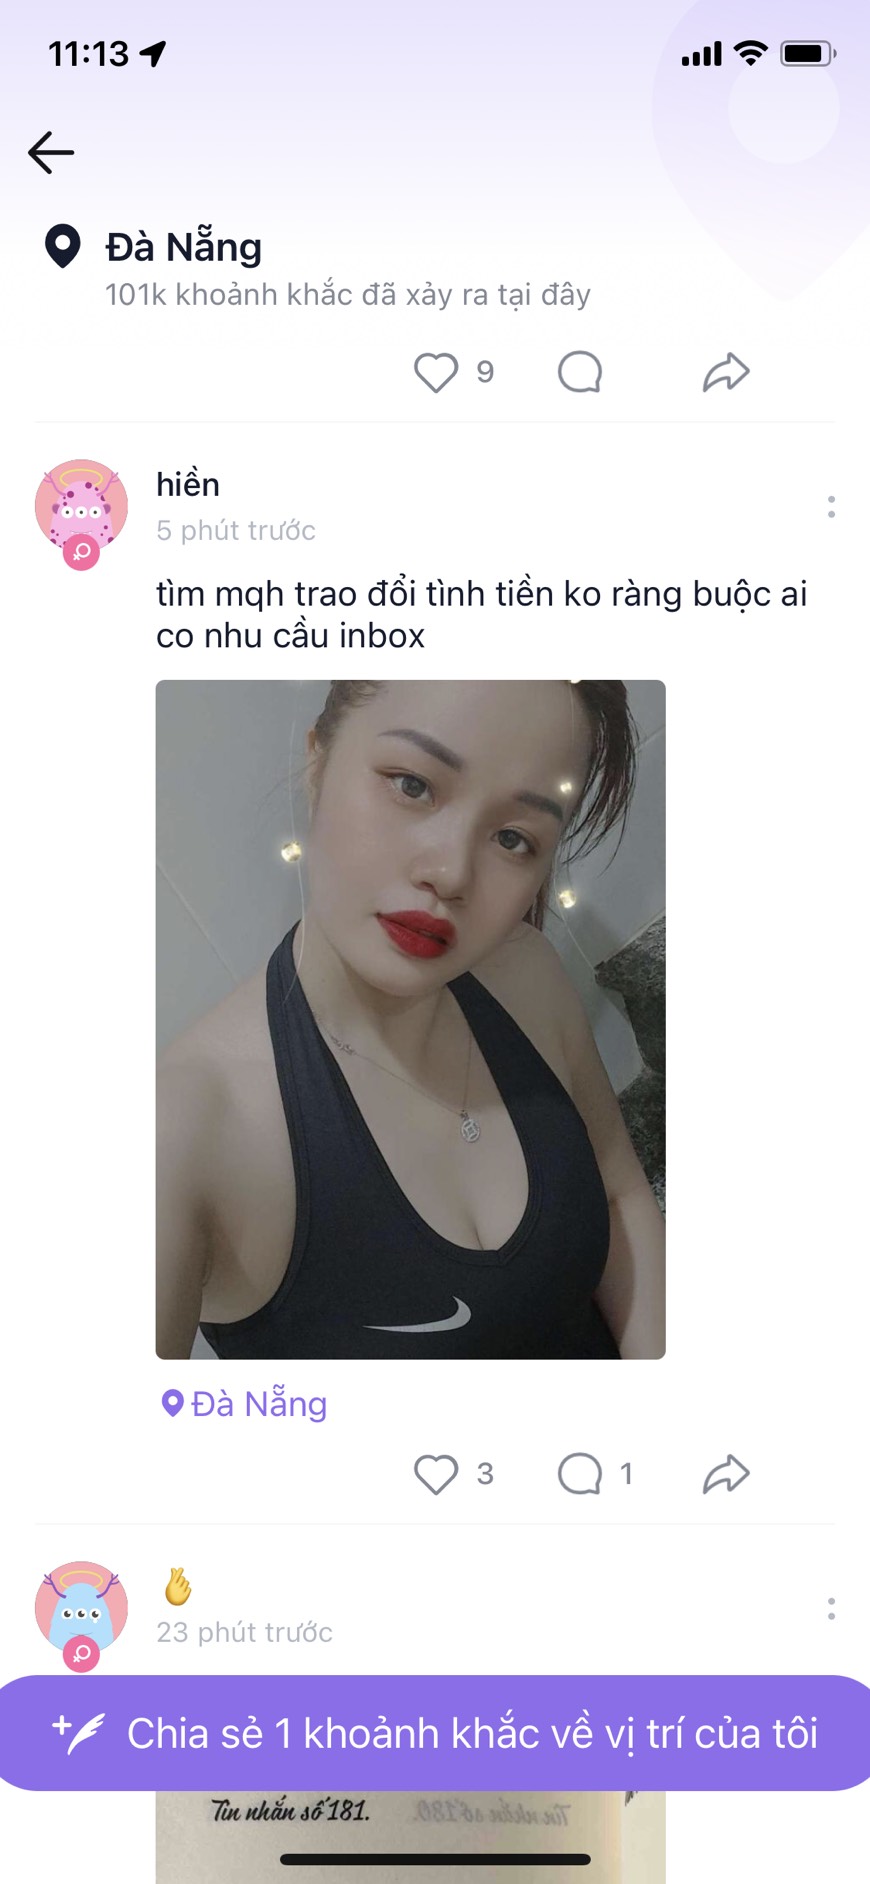Image resolution: width=870 pixels, height=1884 pixels.
Task: Like hiền's post with 3 likes
Action: (x=436, y=1474)
